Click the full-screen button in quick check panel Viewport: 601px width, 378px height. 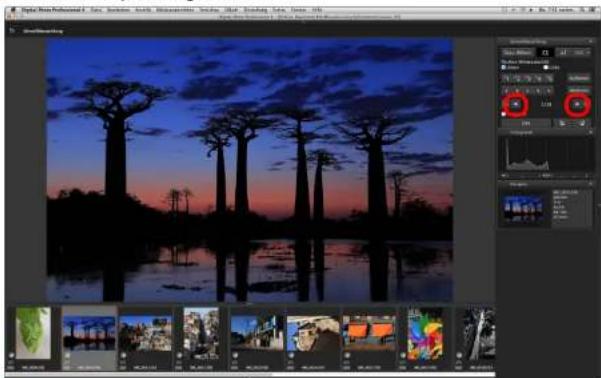pos(517,53)
